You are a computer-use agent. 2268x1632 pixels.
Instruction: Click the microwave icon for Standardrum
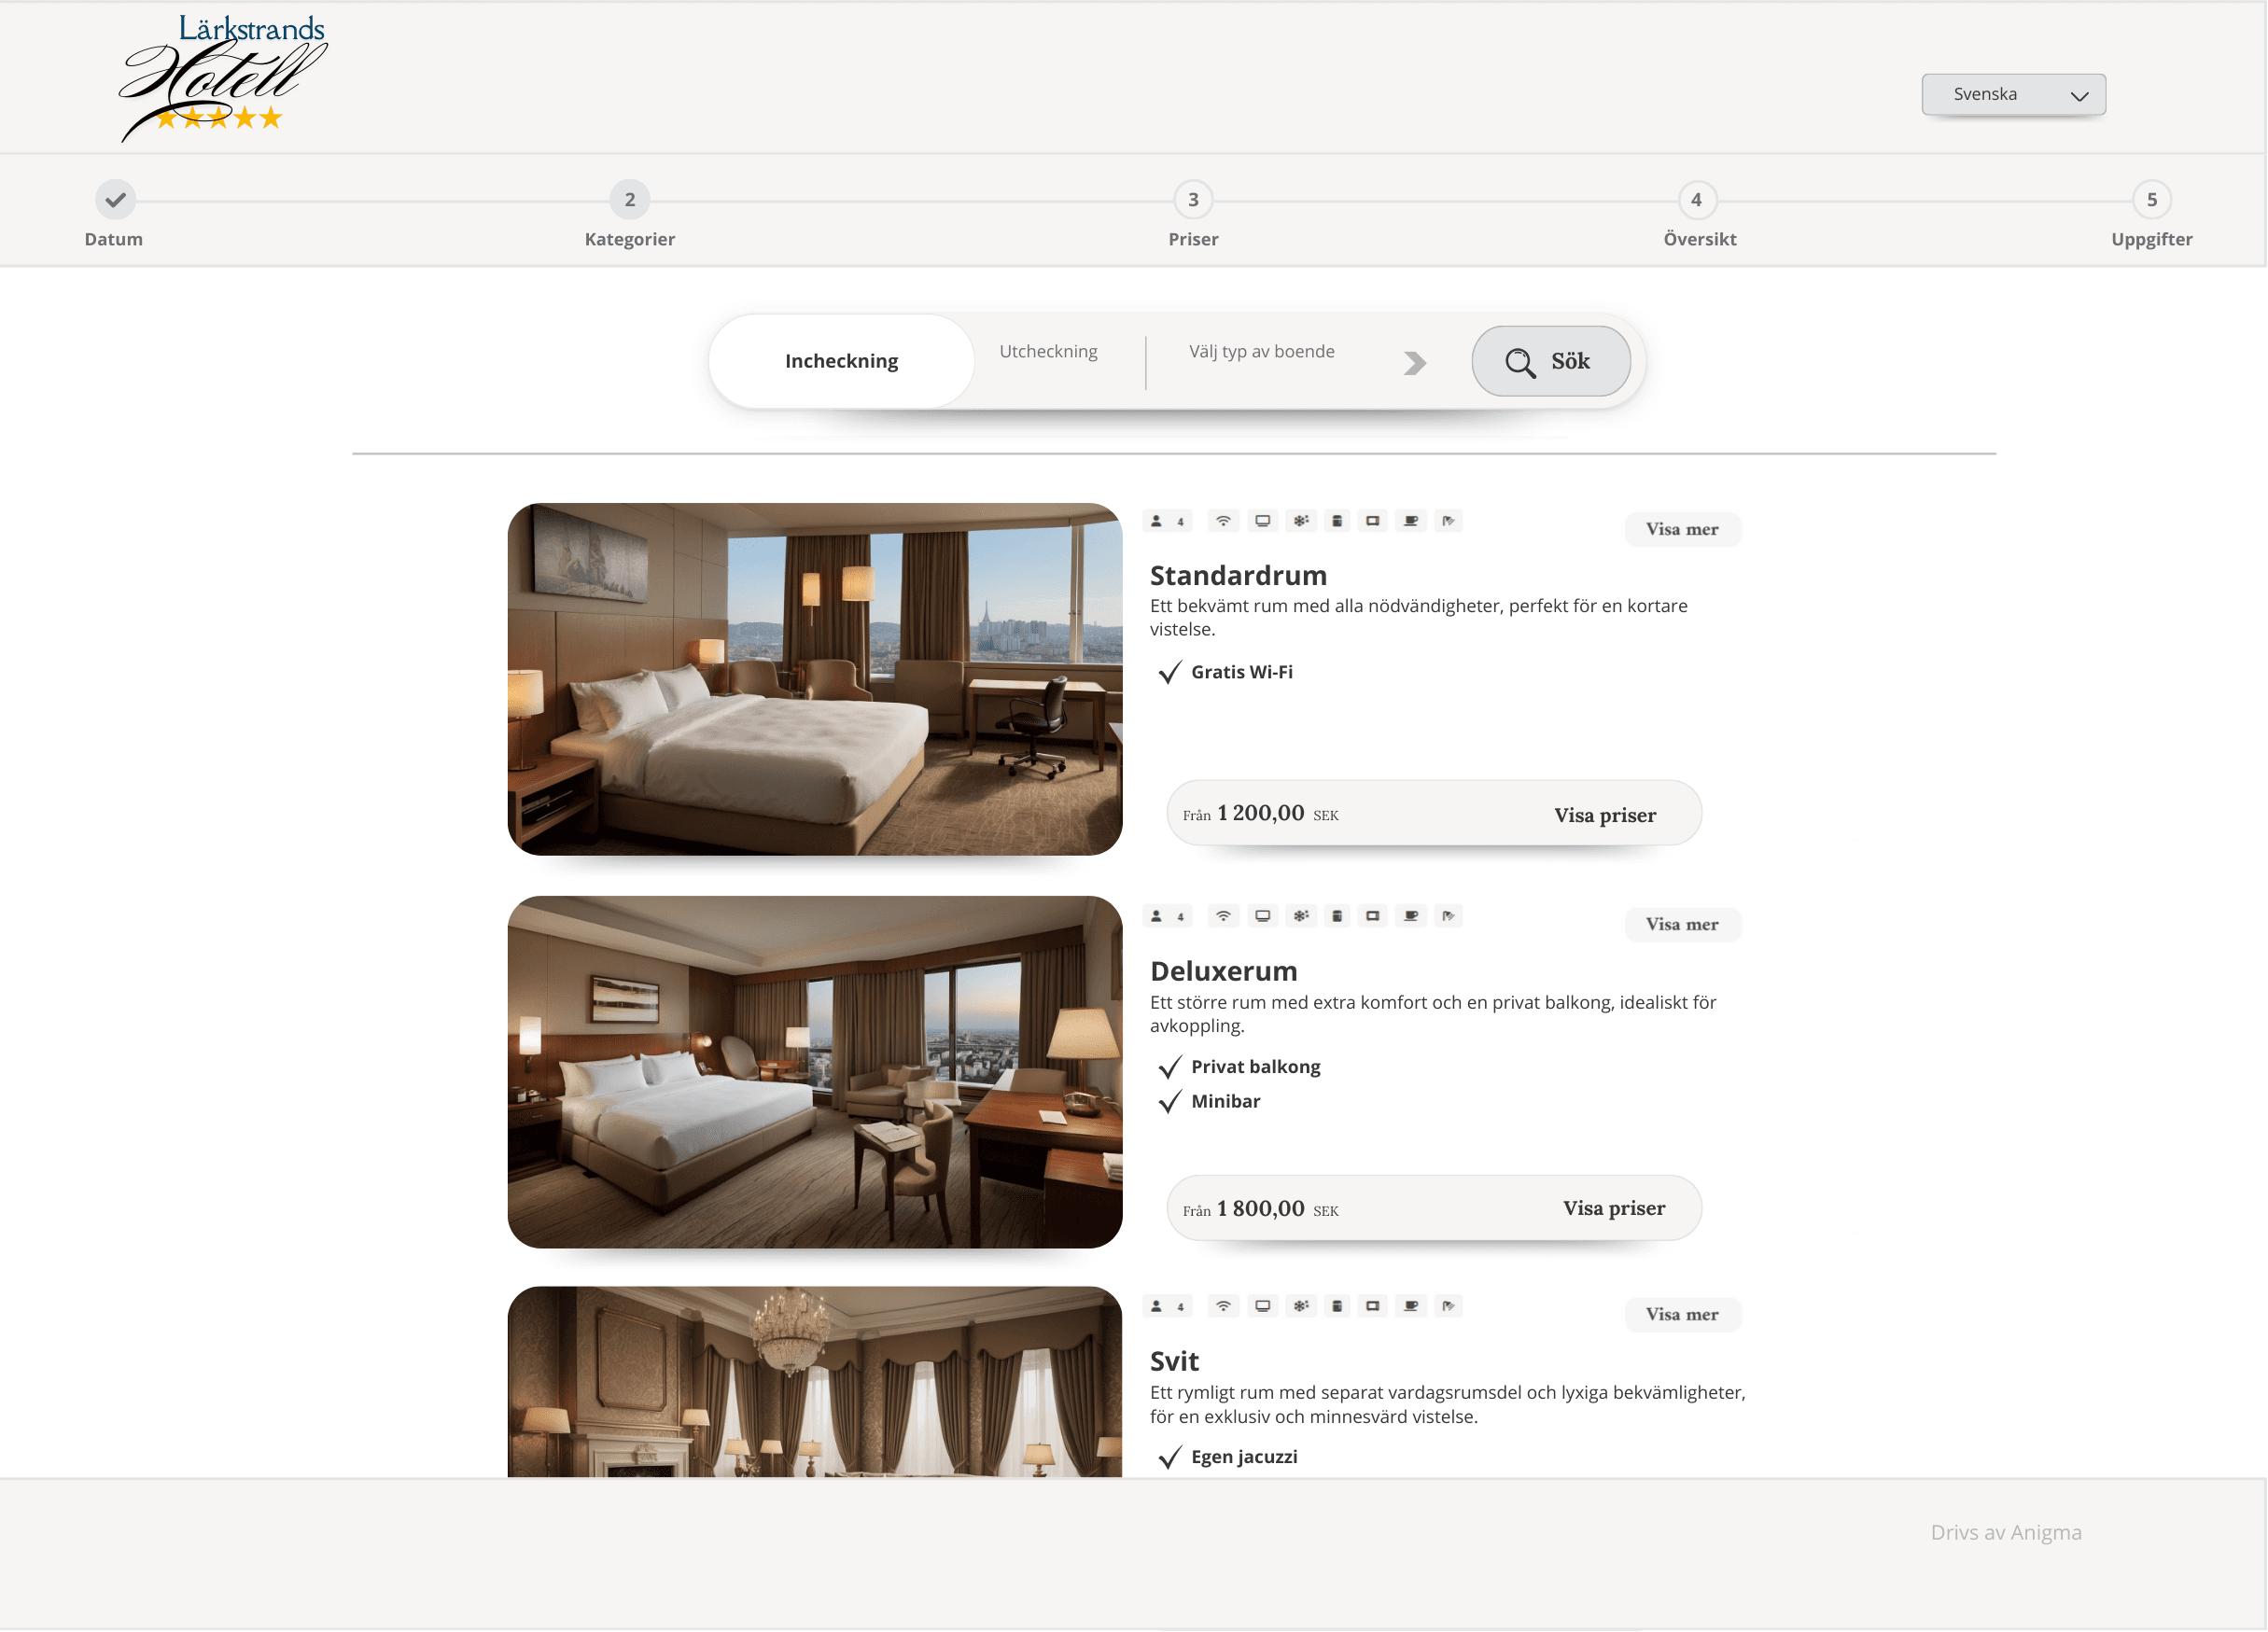(1373, 521)
